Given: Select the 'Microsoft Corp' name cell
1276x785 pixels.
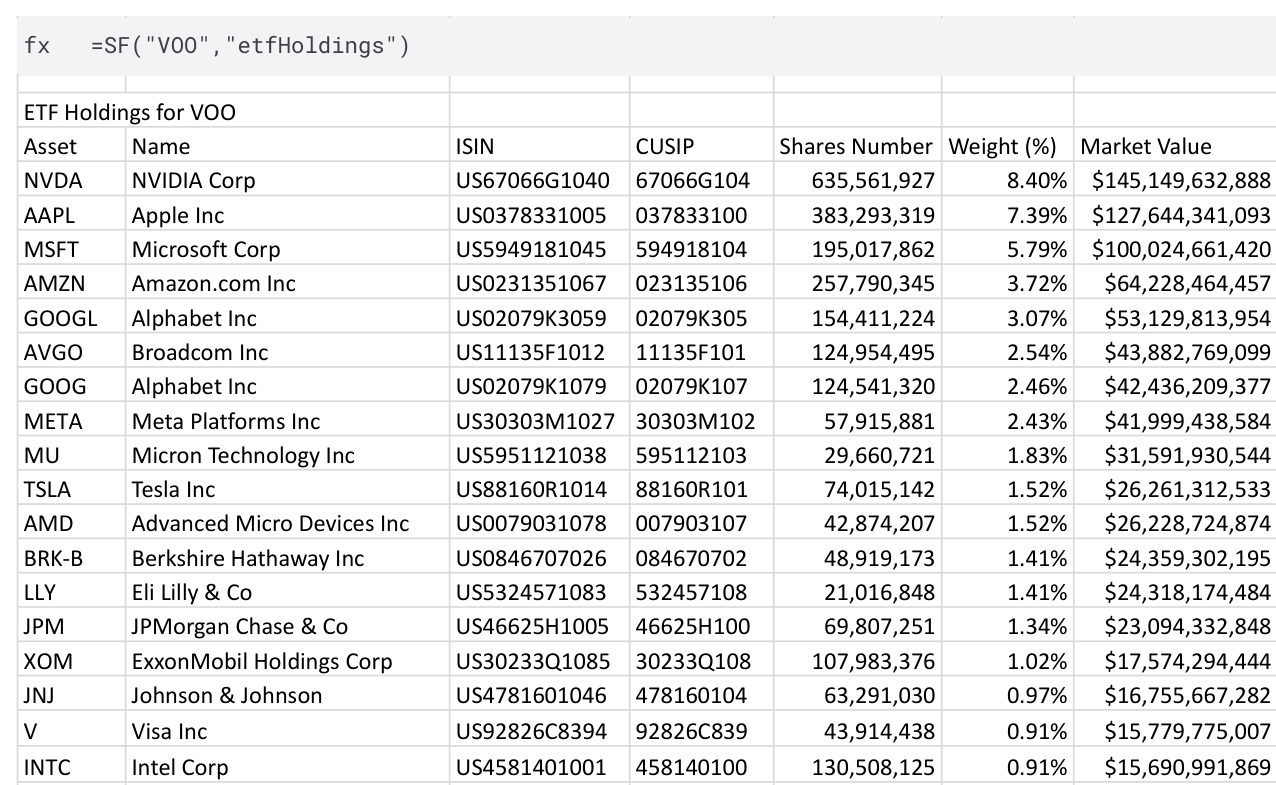Looking at the screenshot, I should pyautogui.click(x=288, y=249).
